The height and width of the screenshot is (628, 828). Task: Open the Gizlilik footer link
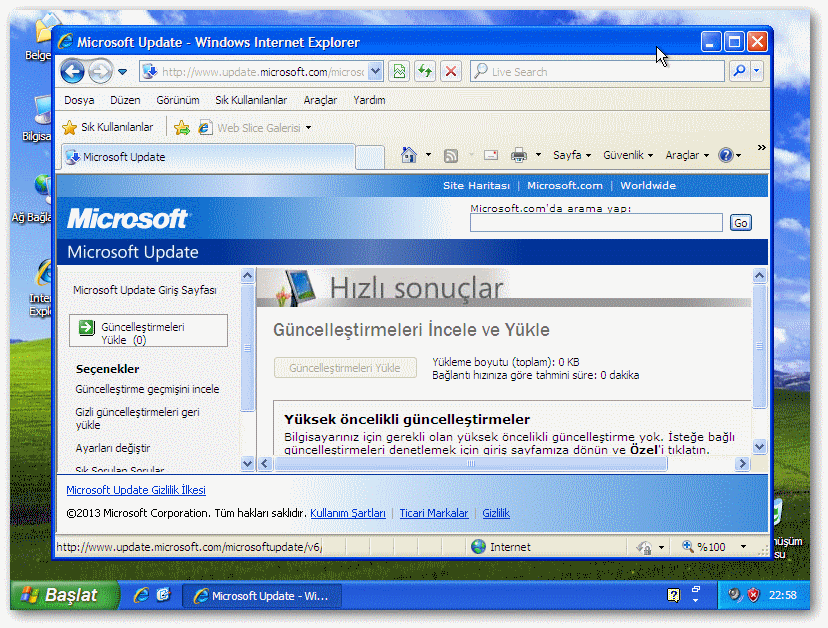(x=496, y=513)
